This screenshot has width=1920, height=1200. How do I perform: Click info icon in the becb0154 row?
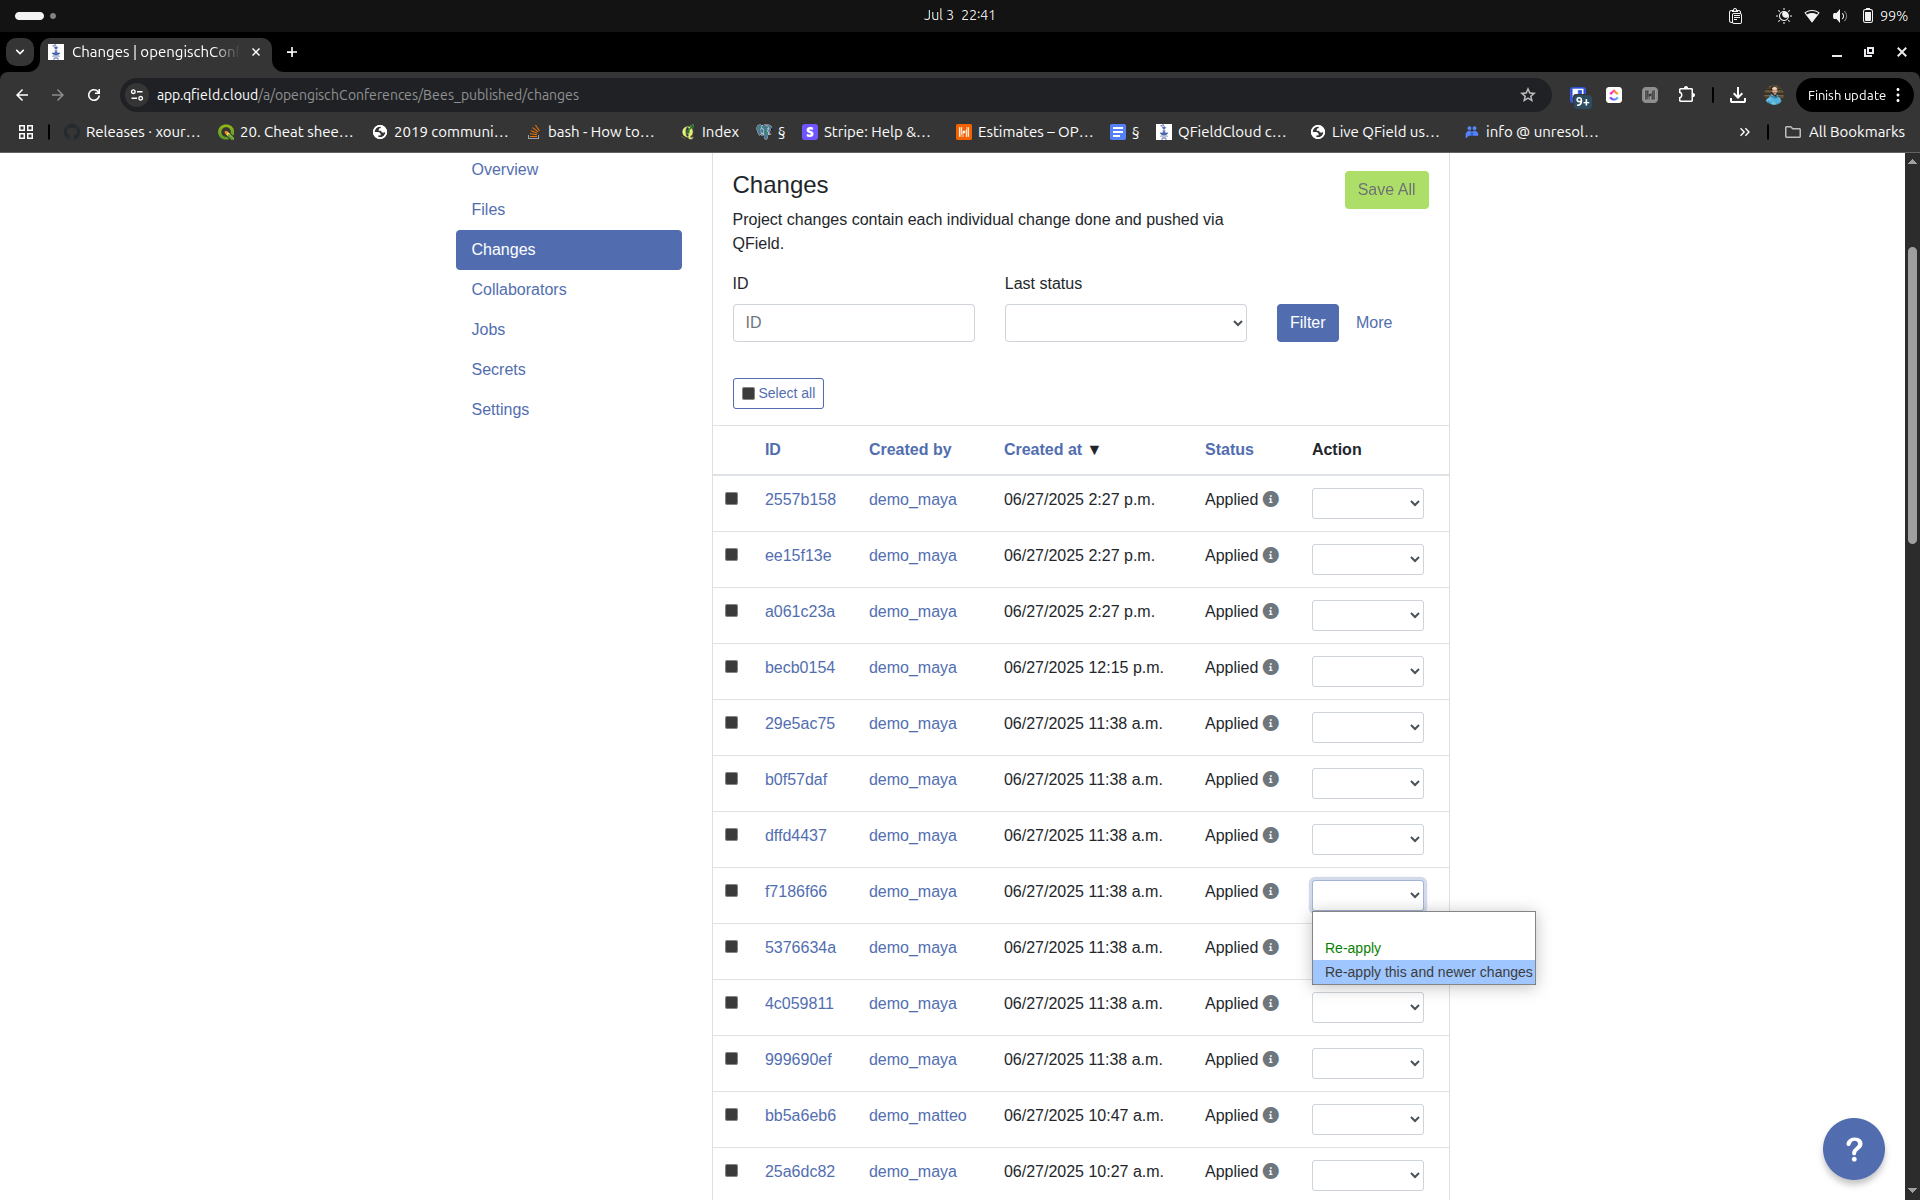(x=1270, y=667)
